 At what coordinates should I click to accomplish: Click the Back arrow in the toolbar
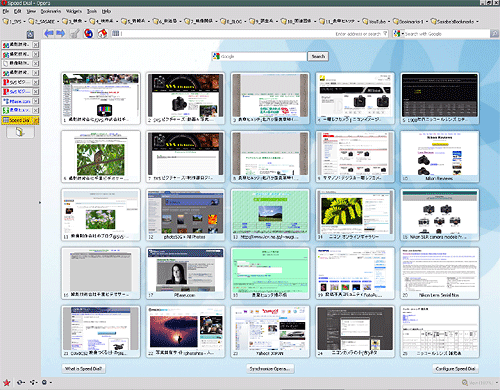49,33
